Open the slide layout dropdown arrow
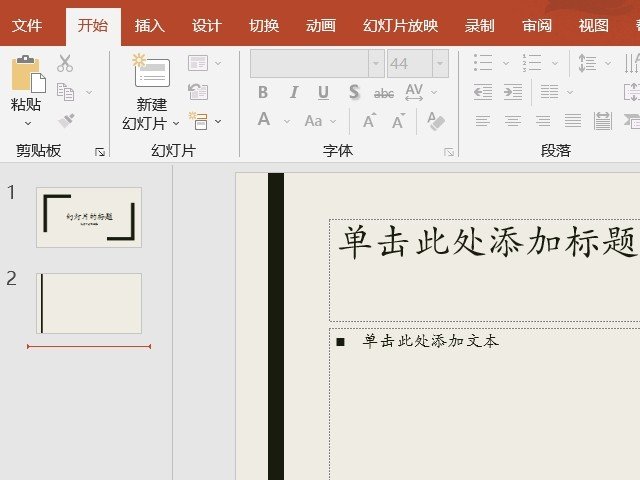 pyautogui.click(x=218, y=63)
